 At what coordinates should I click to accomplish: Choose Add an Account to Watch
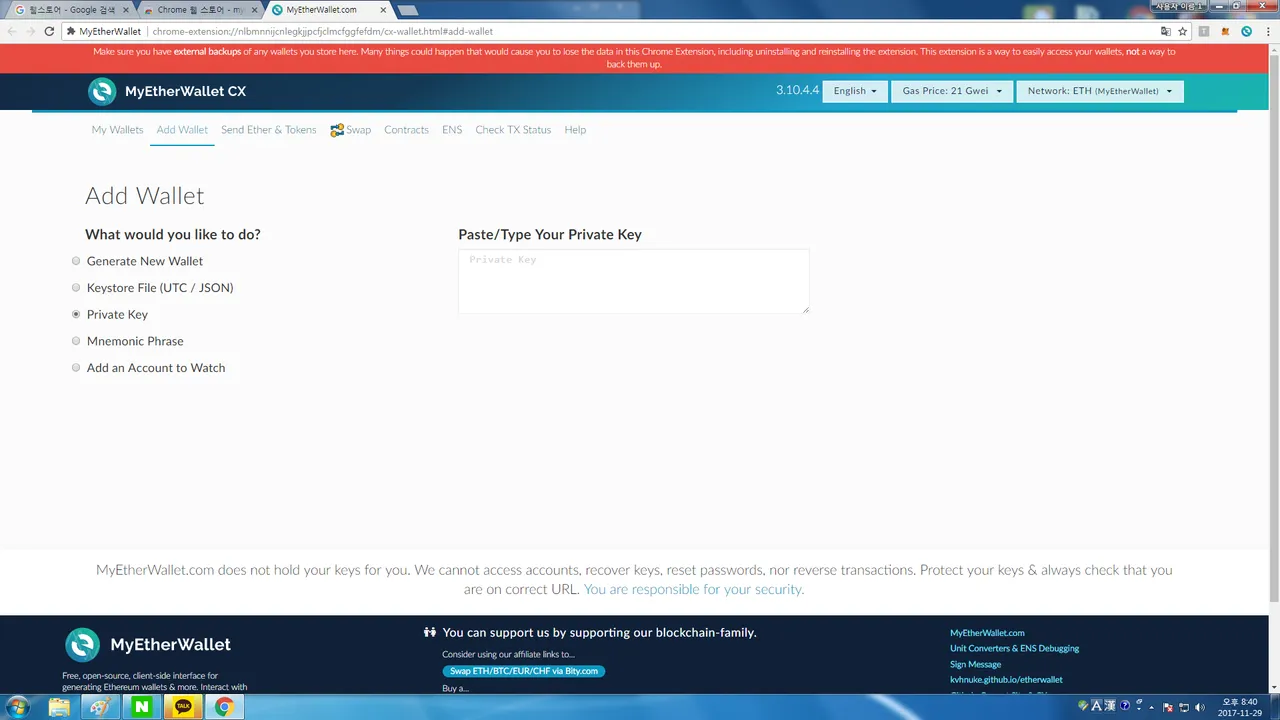(x=76, y=368)
